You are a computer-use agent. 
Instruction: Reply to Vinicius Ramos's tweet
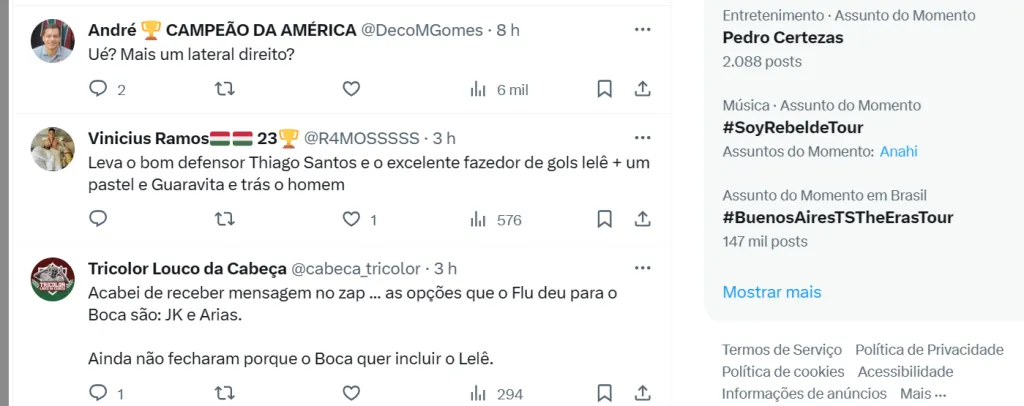tap(98, 219)
